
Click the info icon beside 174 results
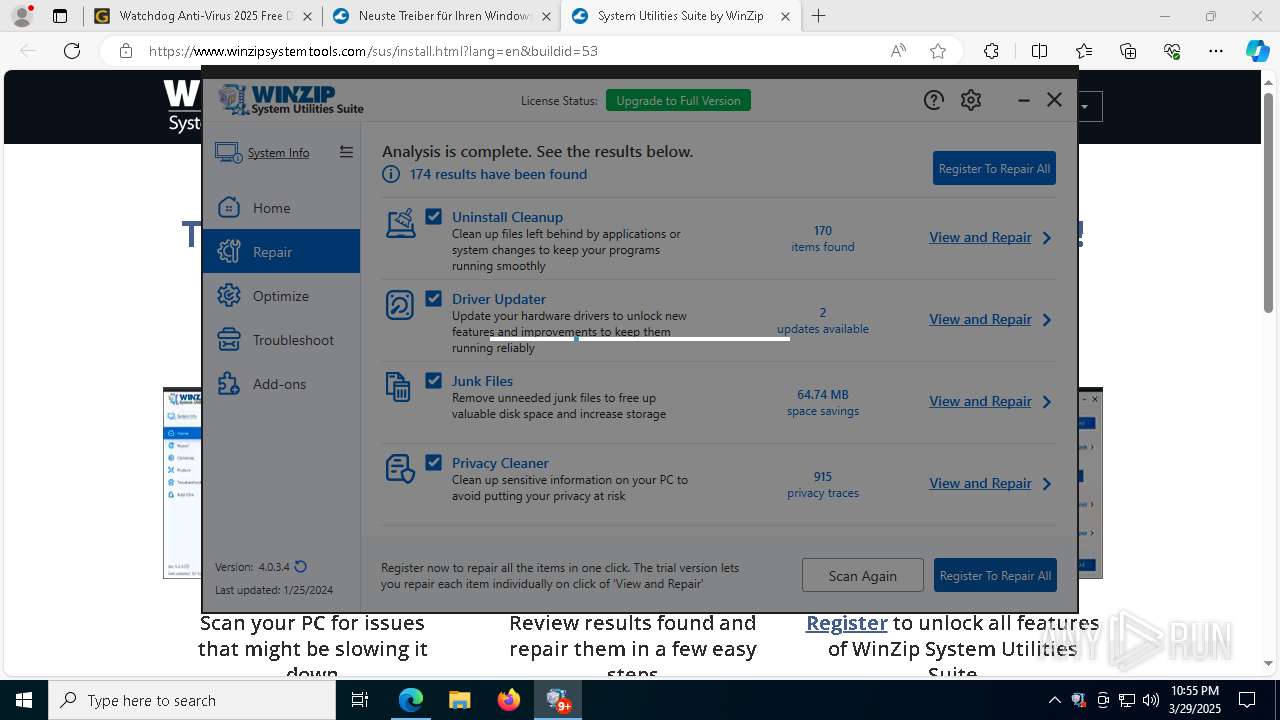pyautogui.click(x=391, y=174)
